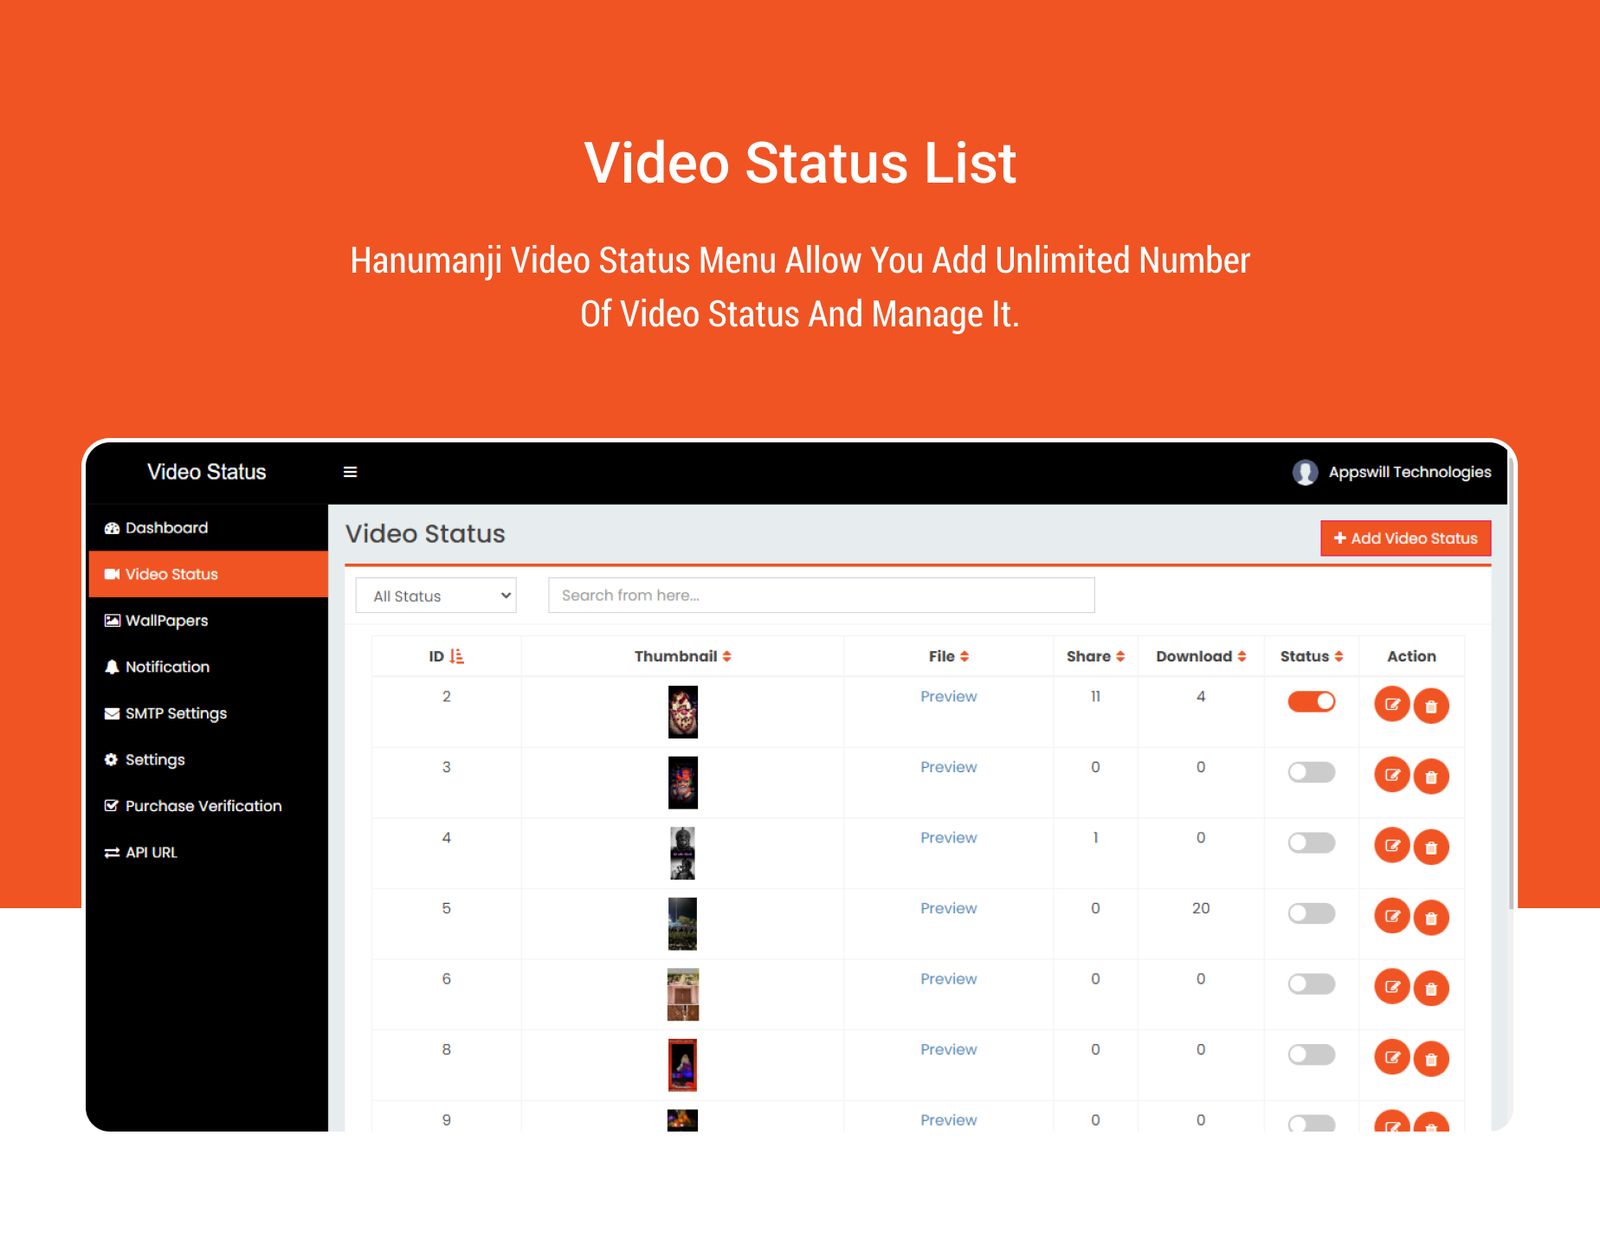Open SMTP Settings in the sidebar

175,714
